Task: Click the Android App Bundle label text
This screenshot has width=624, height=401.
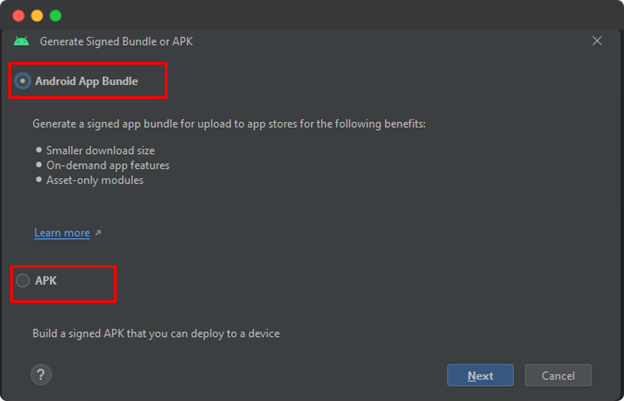Action: 86,81
